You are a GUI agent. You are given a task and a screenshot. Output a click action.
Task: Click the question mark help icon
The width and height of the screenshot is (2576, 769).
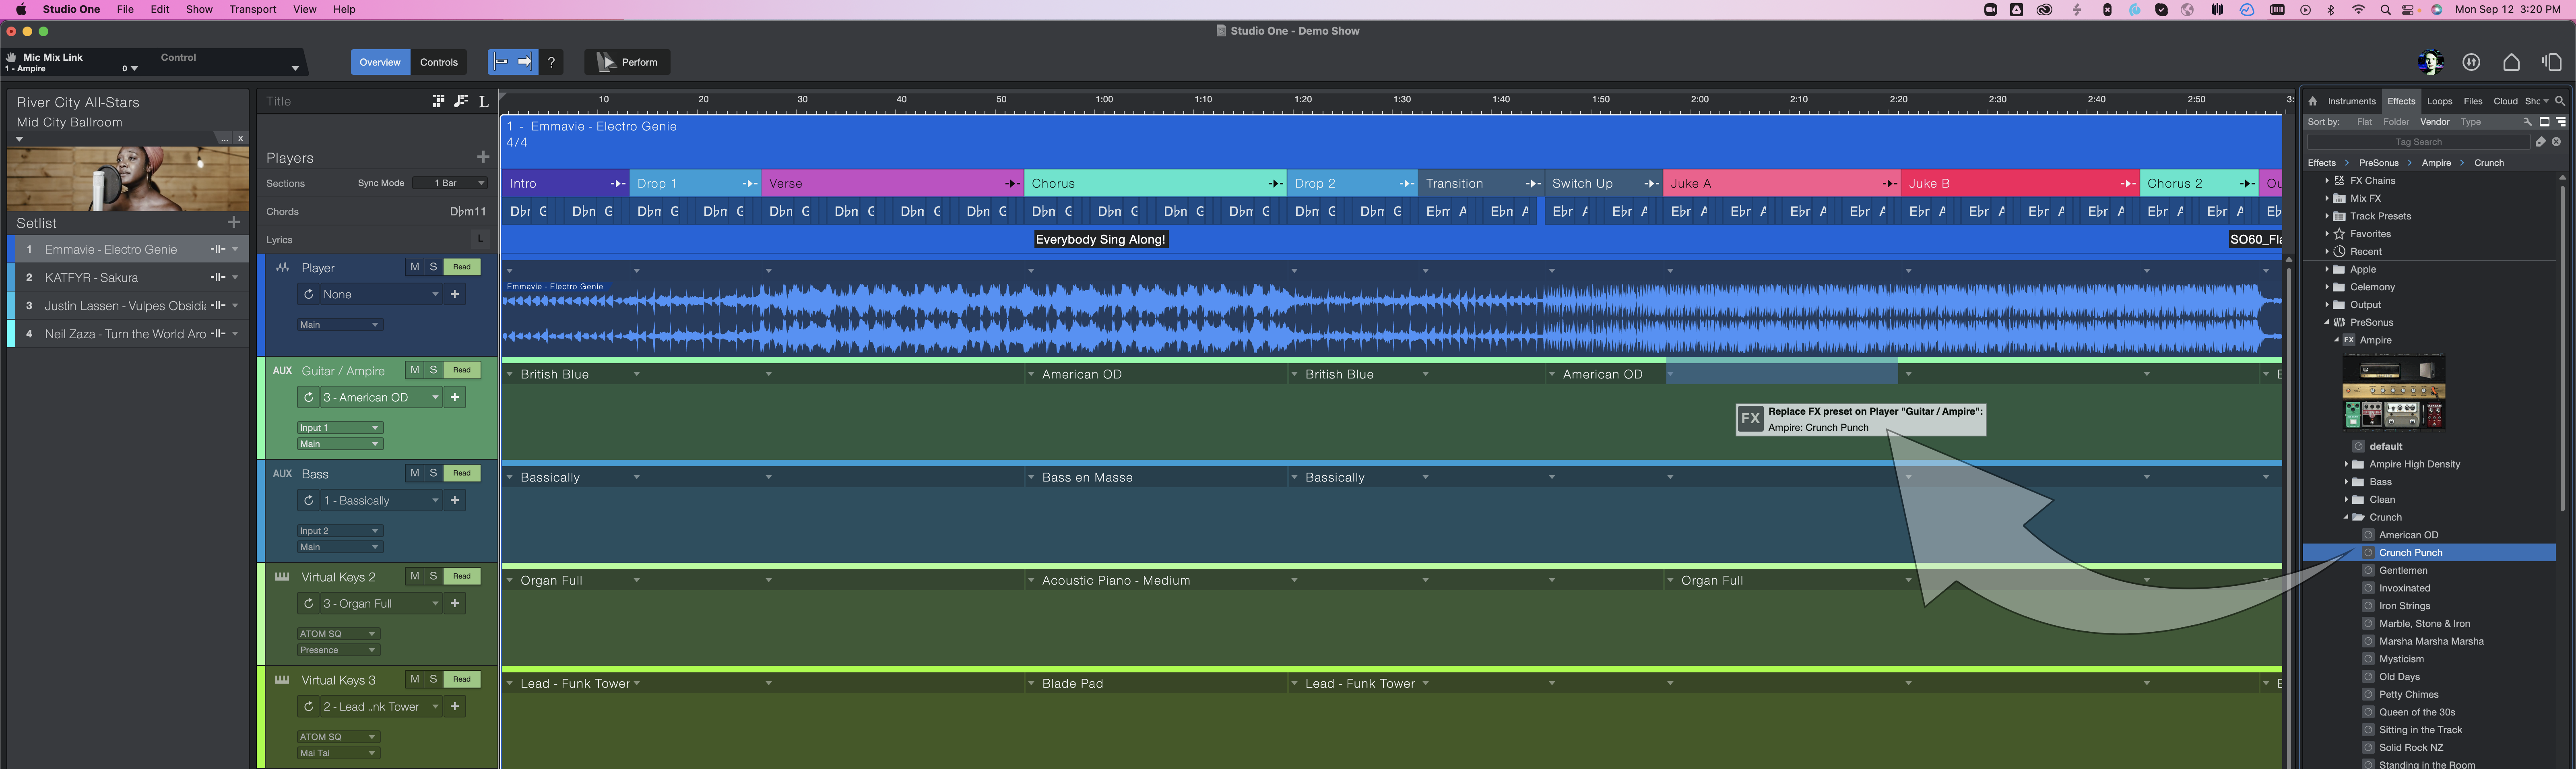551,62
